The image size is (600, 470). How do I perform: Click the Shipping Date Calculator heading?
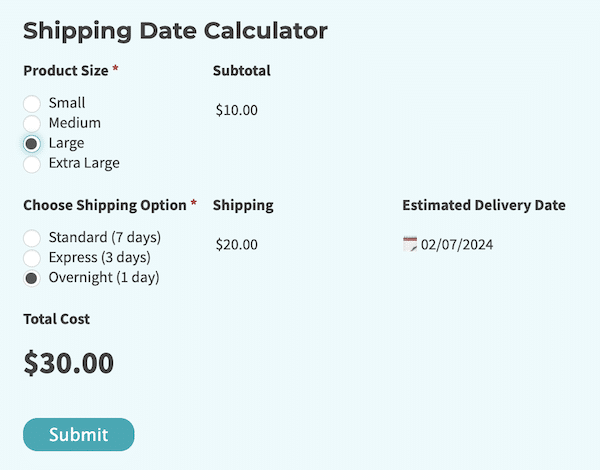175,31
